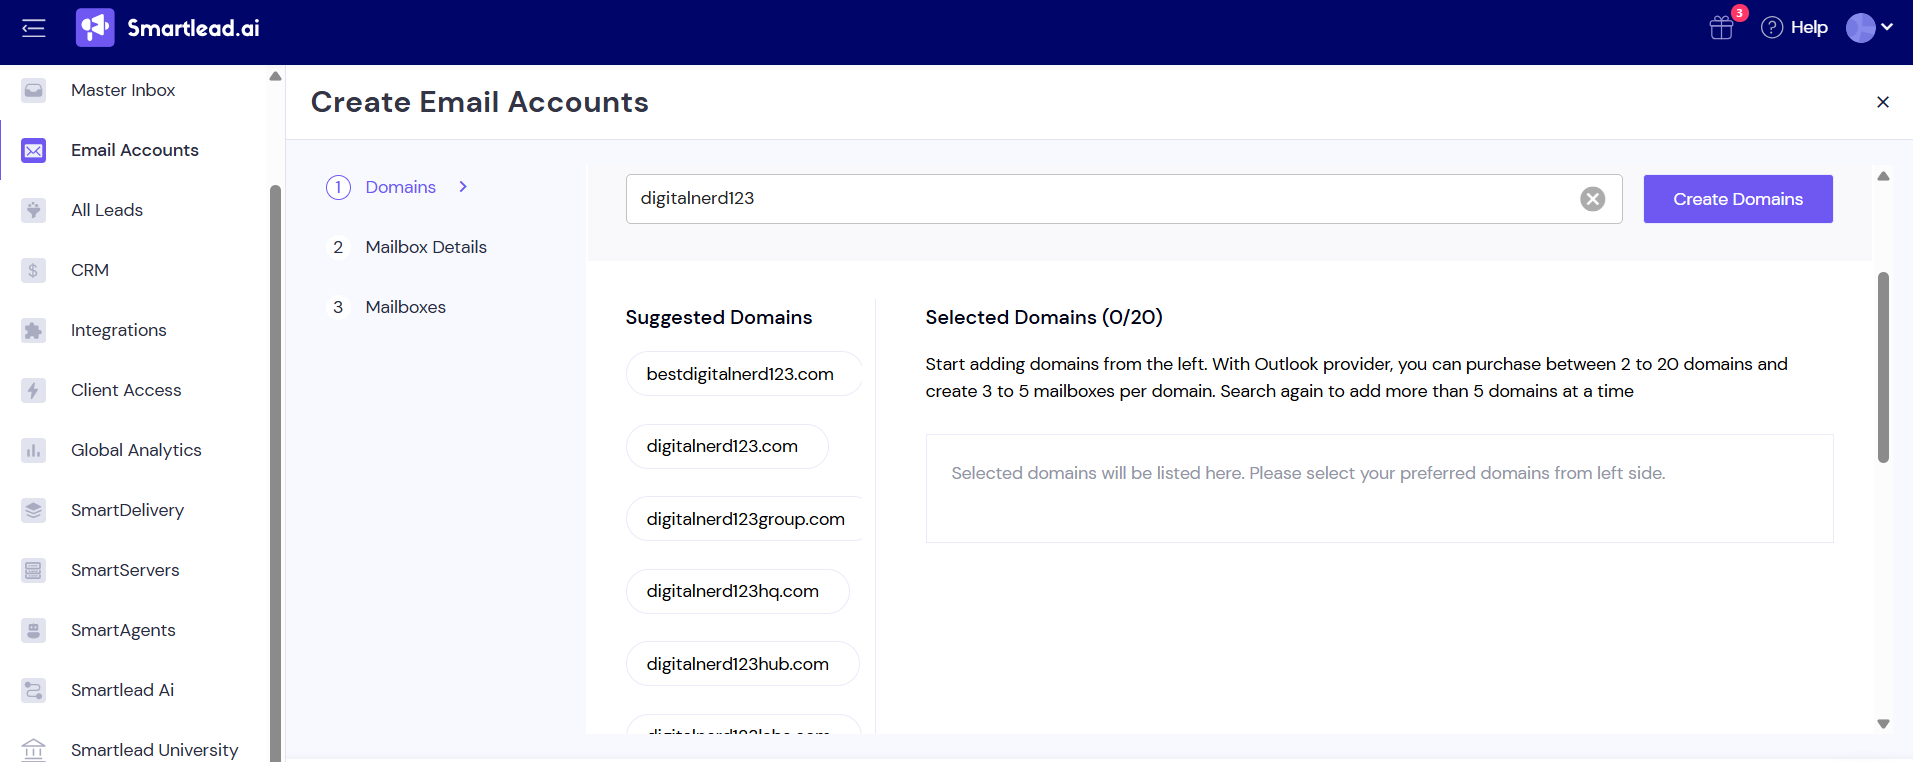Open SmartAgents from sidebar

[123, 630]
